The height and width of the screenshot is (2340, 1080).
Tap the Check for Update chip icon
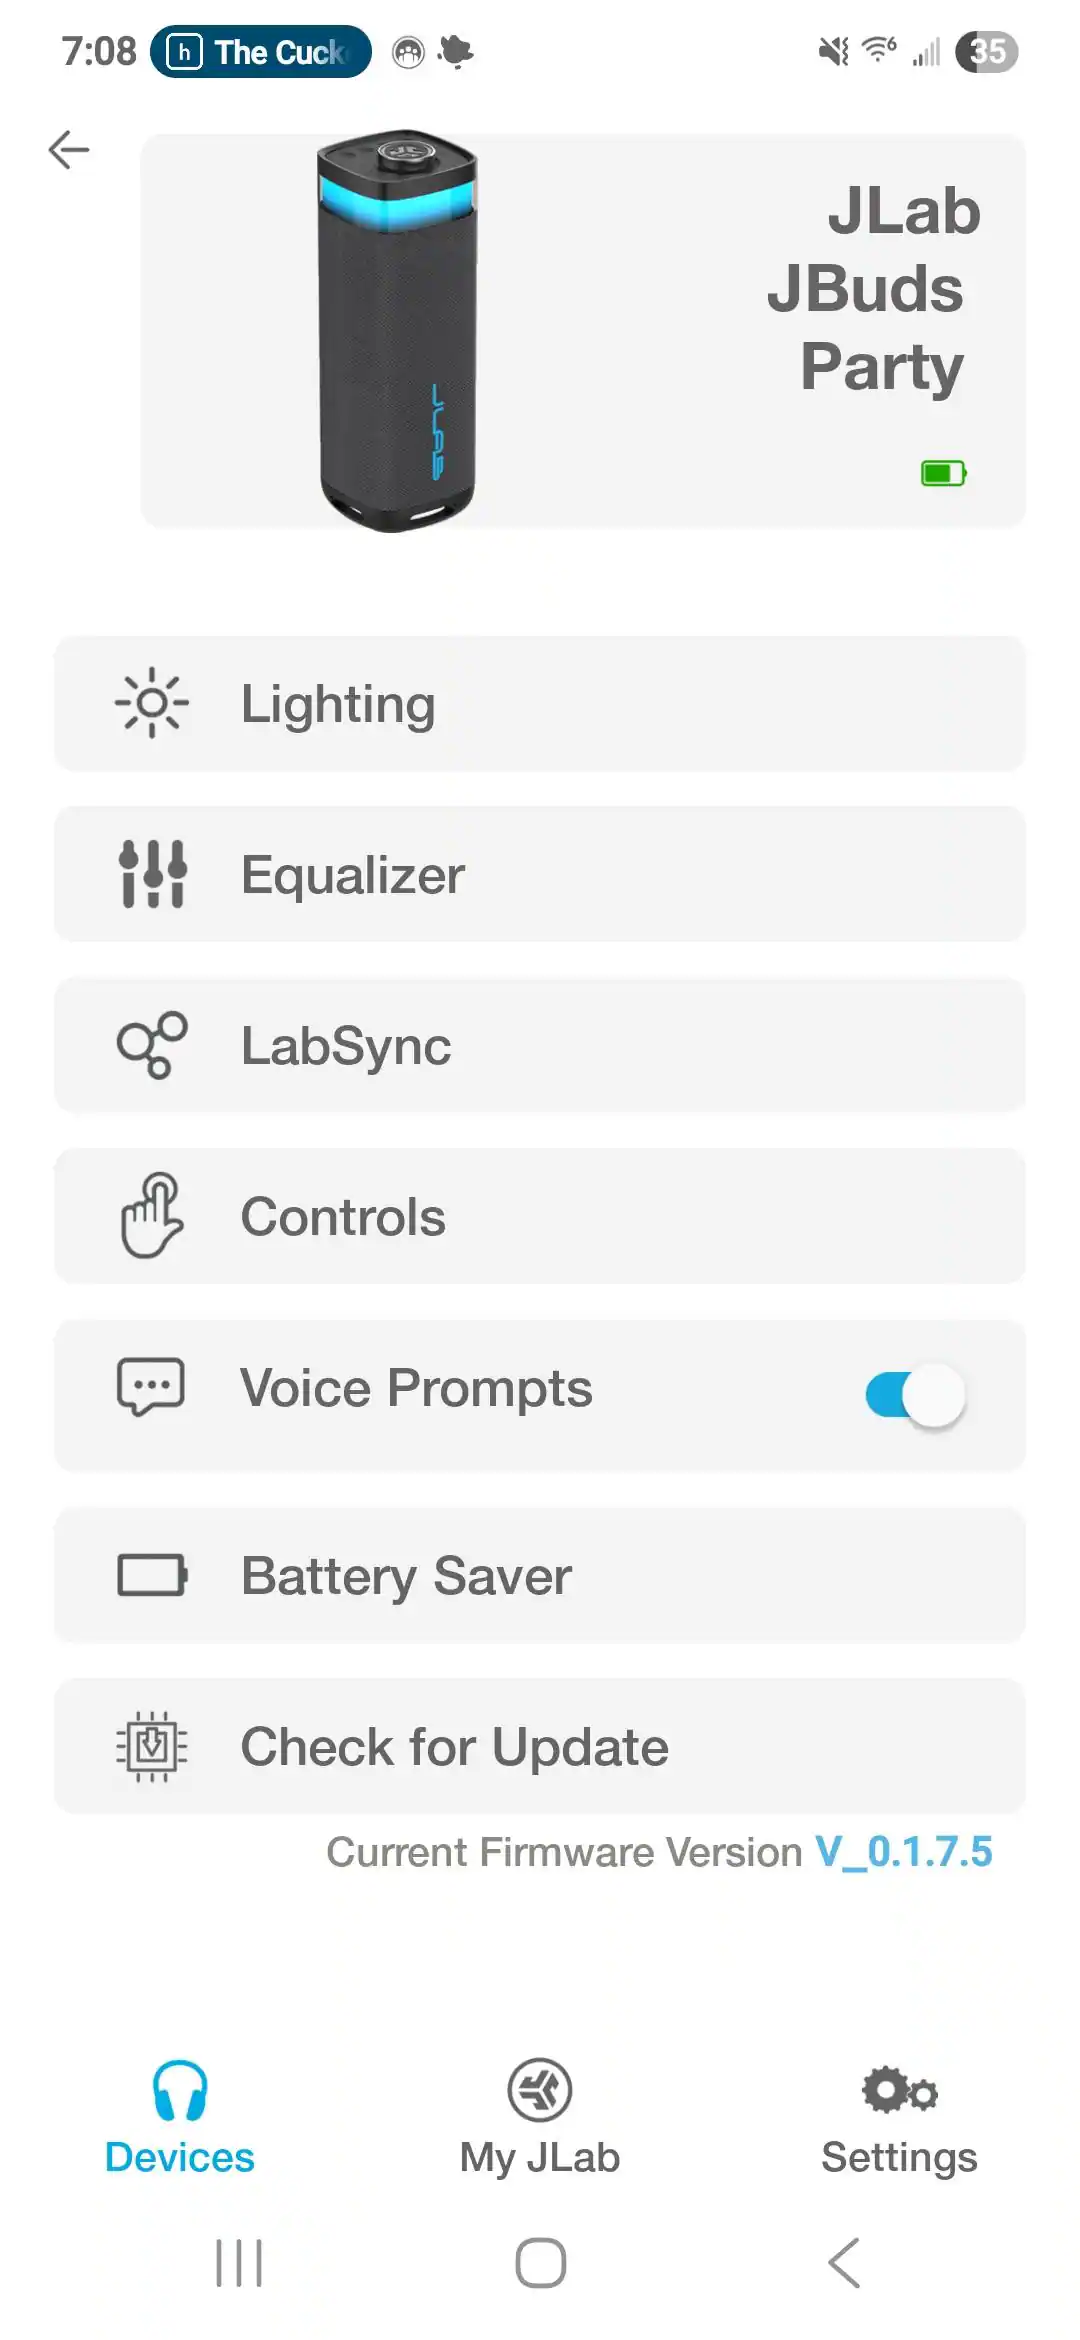152,1746
